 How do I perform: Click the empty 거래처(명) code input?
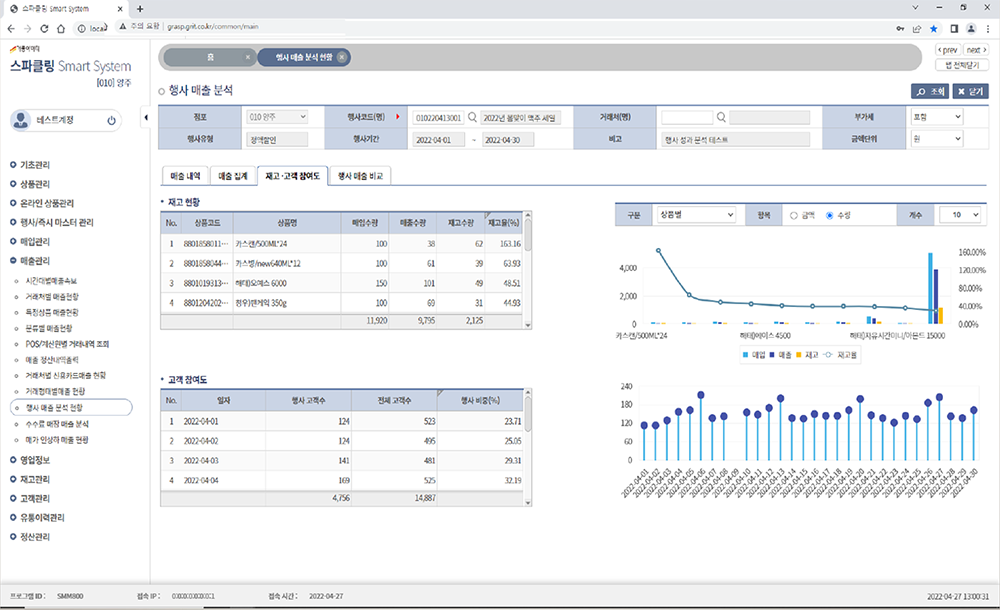(x=687, y=117)
